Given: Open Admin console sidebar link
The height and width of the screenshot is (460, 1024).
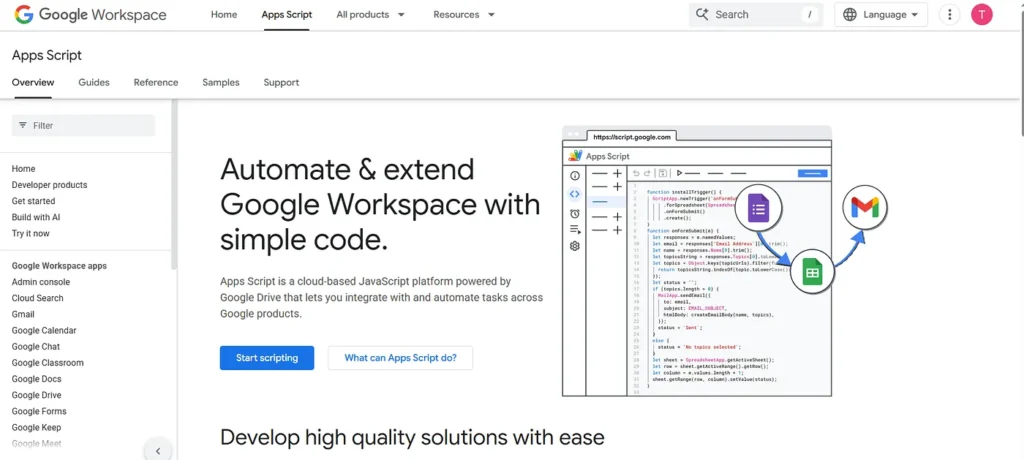Looking at the screenshot, I should click(x=40, y=282).
